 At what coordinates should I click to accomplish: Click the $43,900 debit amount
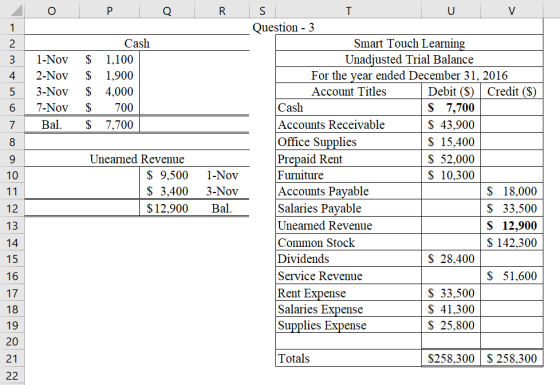pos(451,125)
